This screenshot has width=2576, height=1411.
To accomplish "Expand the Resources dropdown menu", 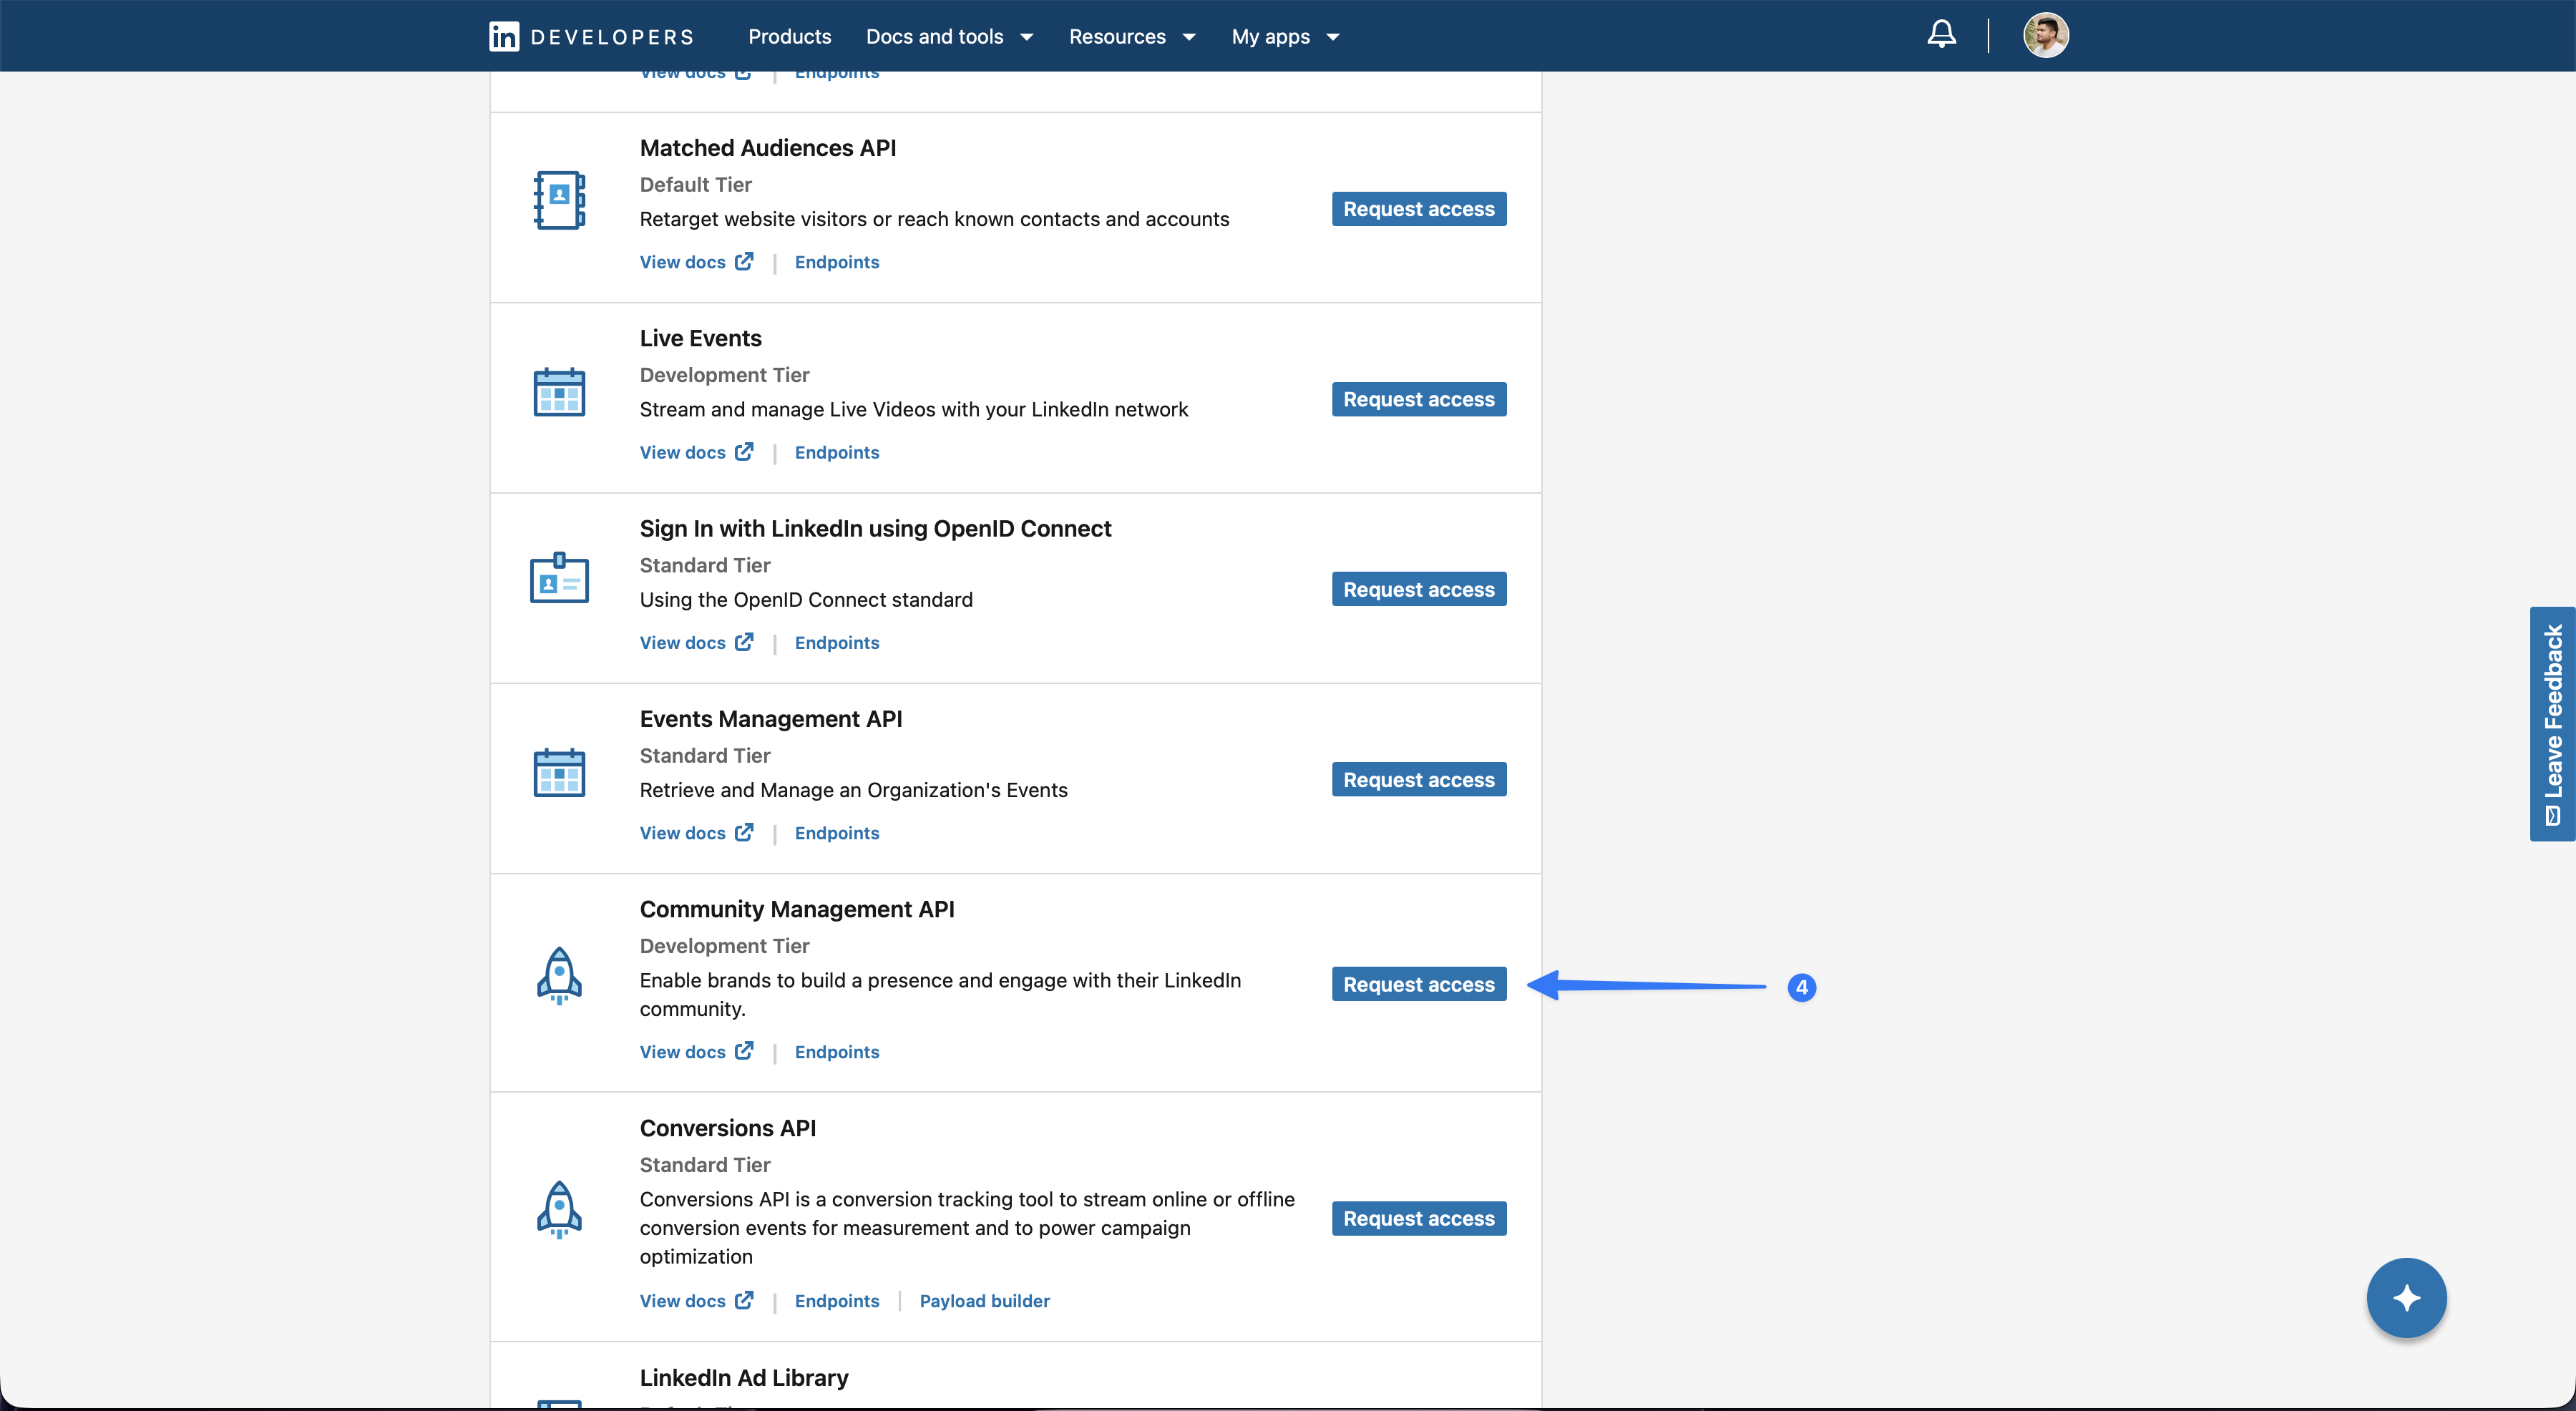I will (1132, 37).
